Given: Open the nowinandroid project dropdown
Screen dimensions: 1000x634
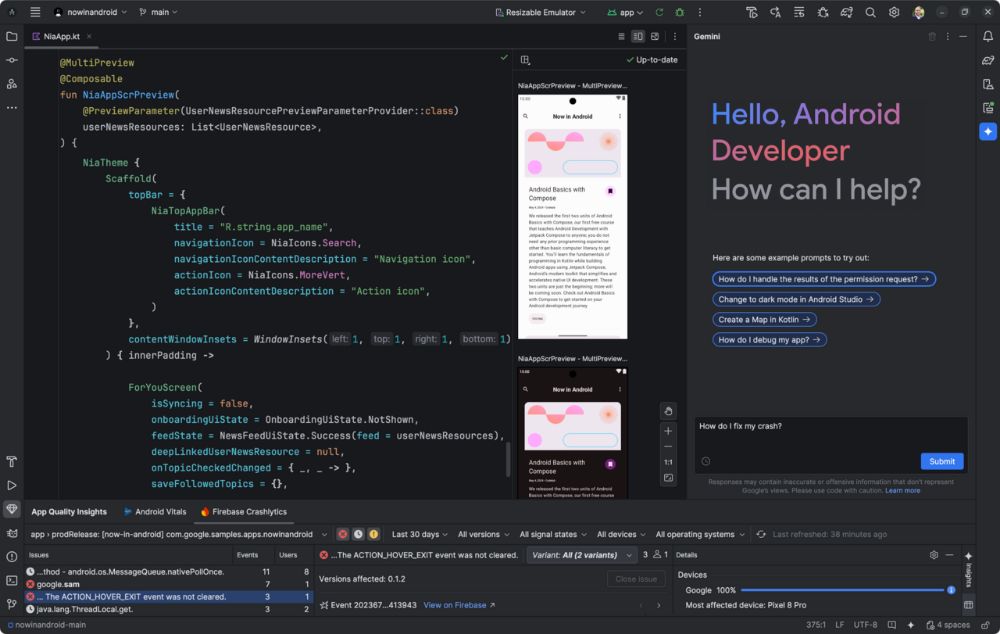Looking at the screenshot, I should click(90, 12).
